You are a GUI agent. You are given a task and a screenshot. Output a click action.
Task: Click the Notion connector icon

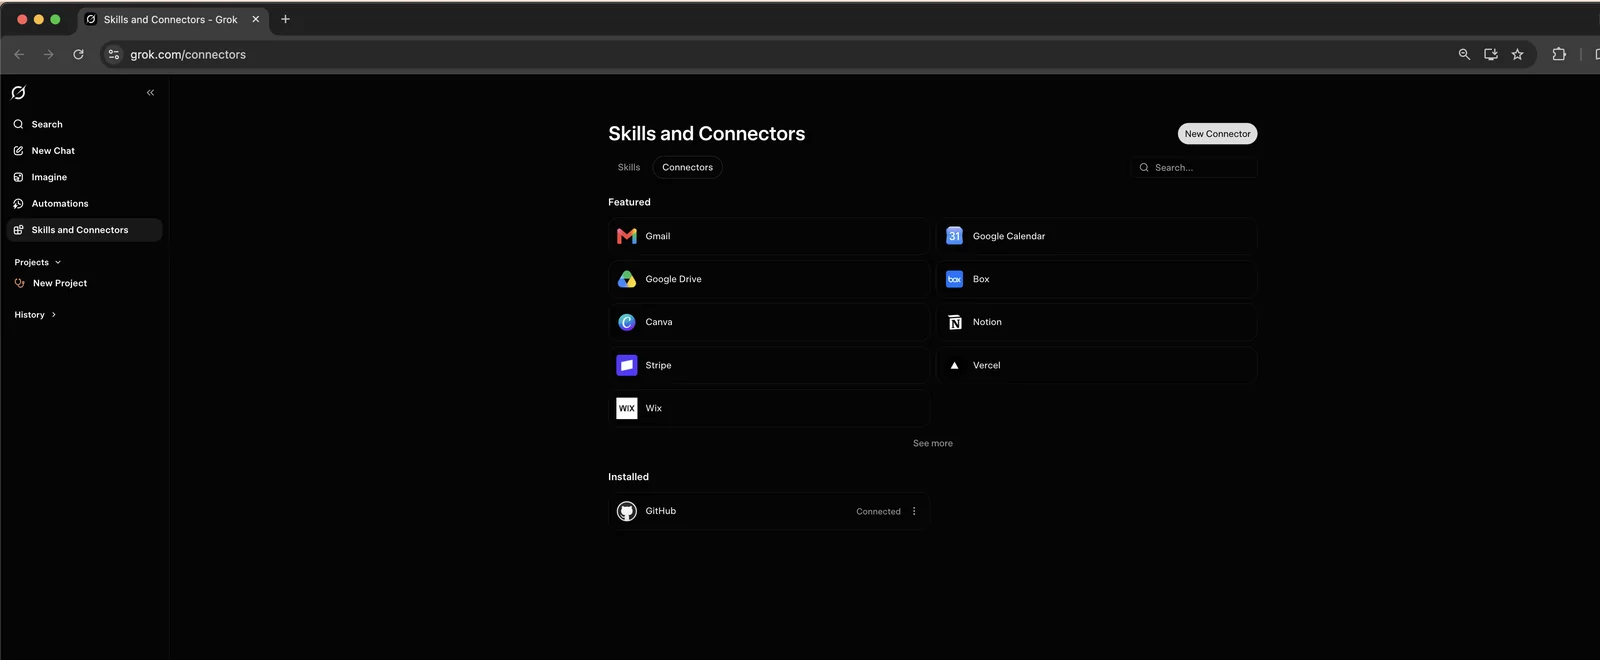tap(954, 322)
